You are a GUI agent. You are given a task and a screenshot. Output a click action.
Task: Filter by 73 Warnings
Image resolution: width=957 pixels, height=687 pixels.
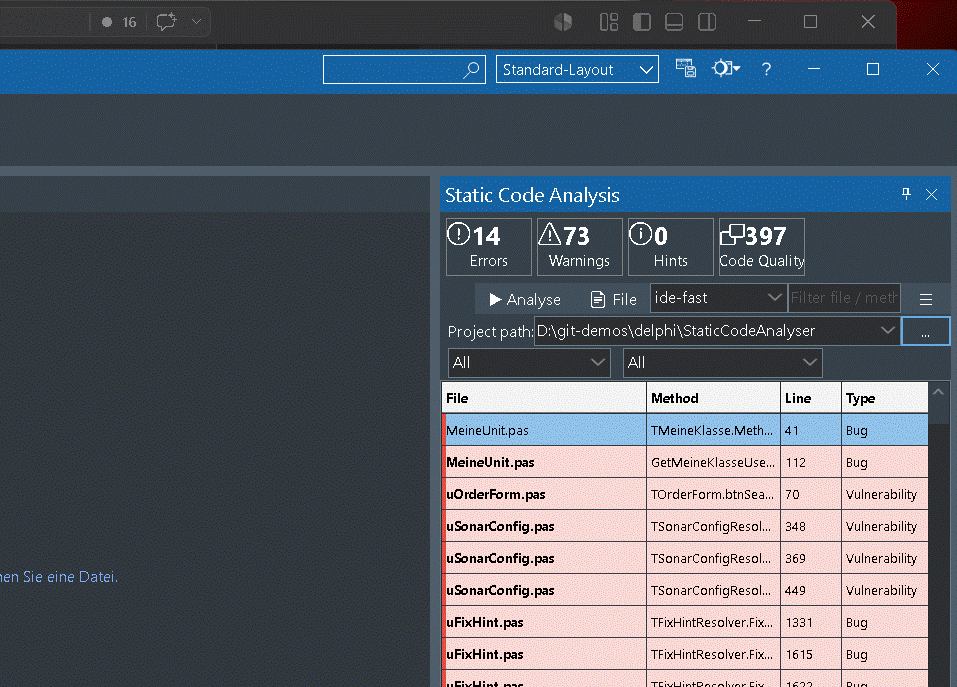coord(579,246)
